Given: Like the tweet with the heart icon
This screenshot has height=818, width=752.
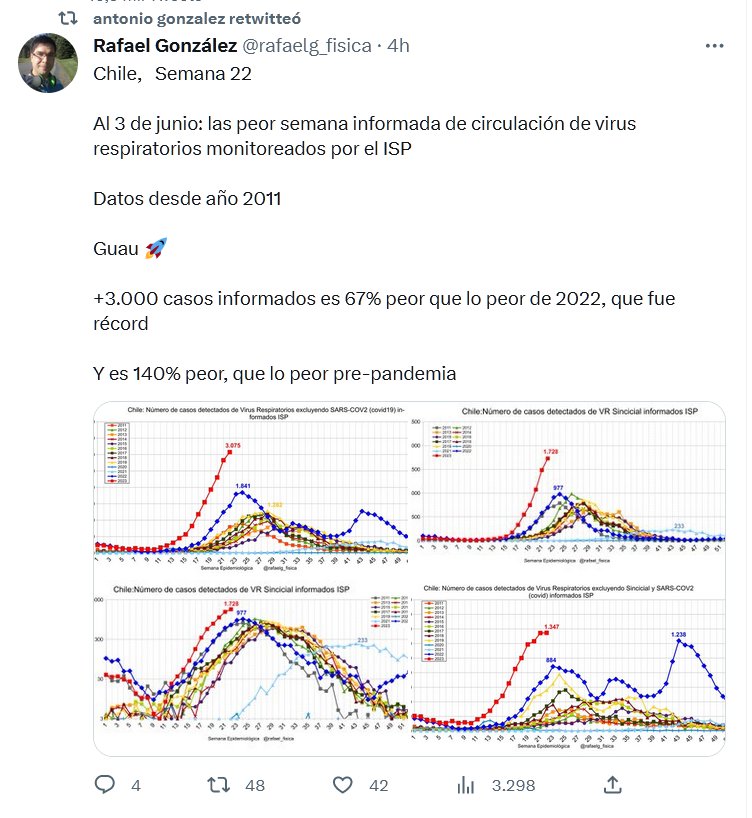Looking at the screenshot, I should coord(342,785).
